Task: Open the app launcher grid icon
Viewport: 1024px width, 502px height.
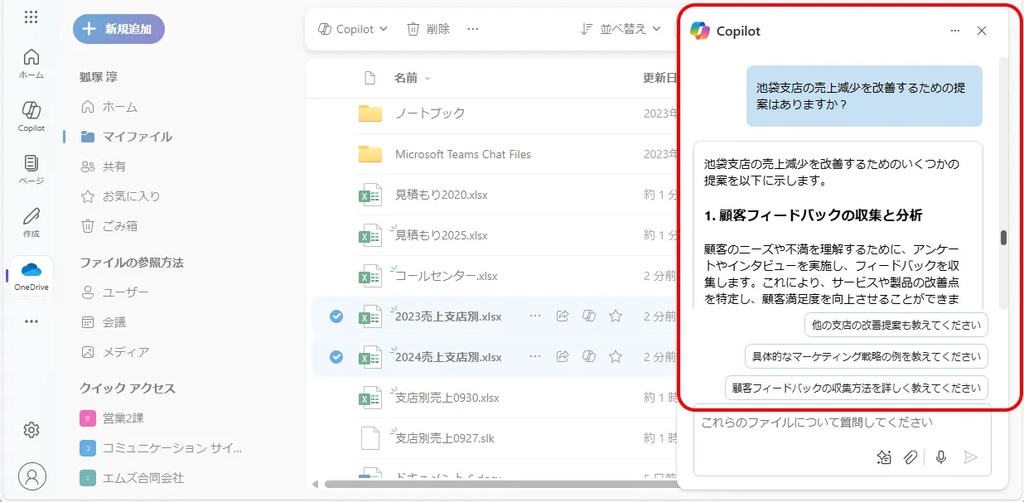Action: 31,17
